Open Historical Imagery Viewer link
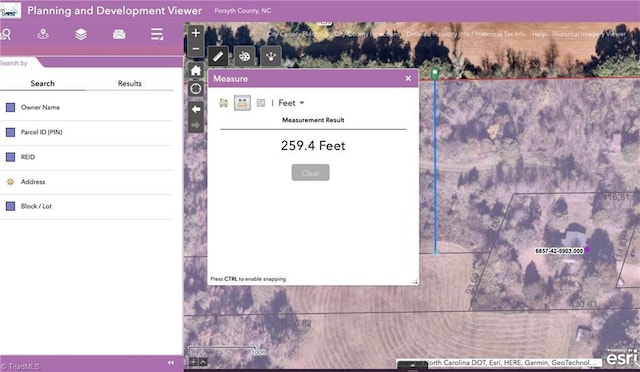 click(589, 34)
